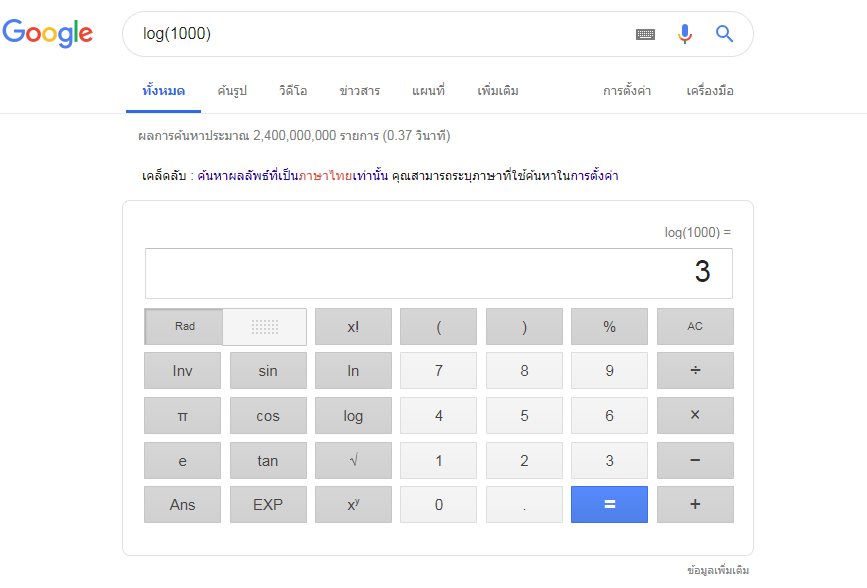Viewport: 867px width, 588px height.
Task: Open the เครื่องมือ tools options
Action: (710, 91)
